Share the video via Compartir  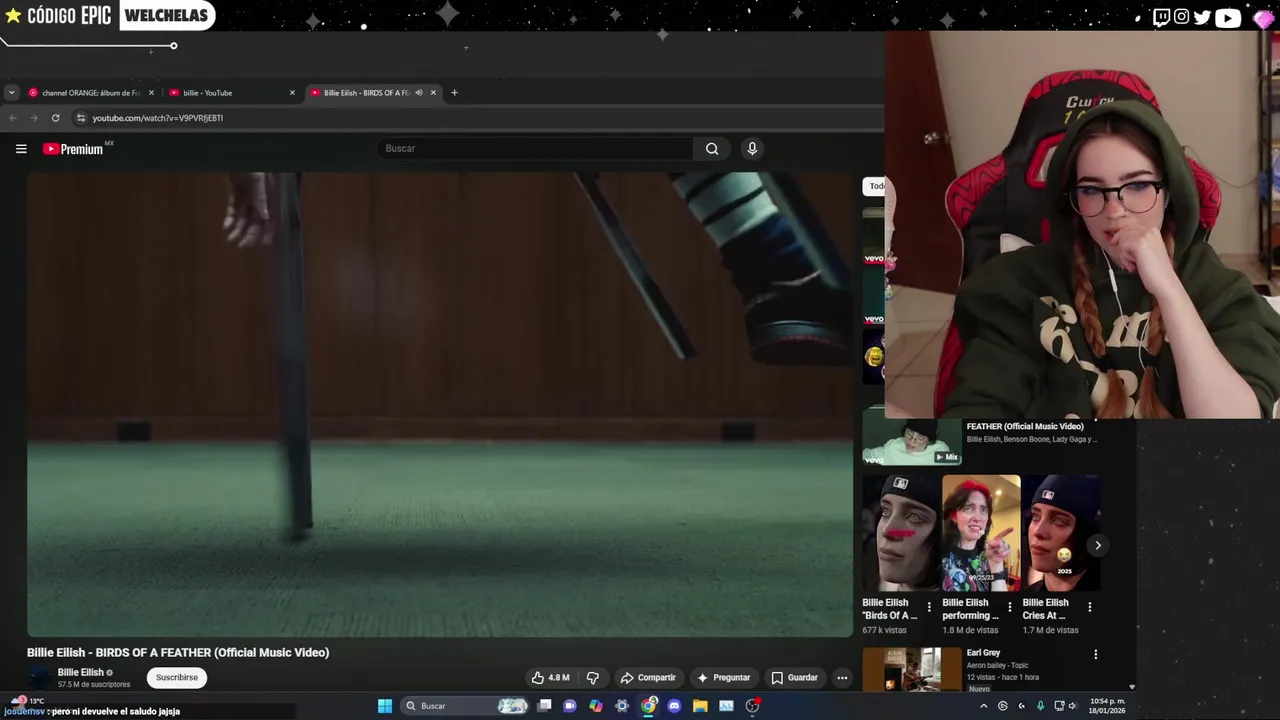click(x=648, y=678)
